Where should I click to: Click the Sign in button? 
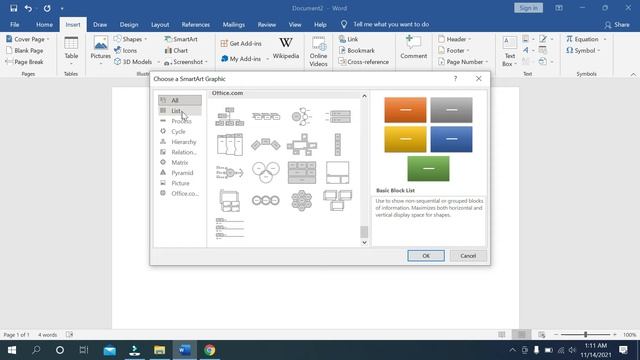point(528,8)
